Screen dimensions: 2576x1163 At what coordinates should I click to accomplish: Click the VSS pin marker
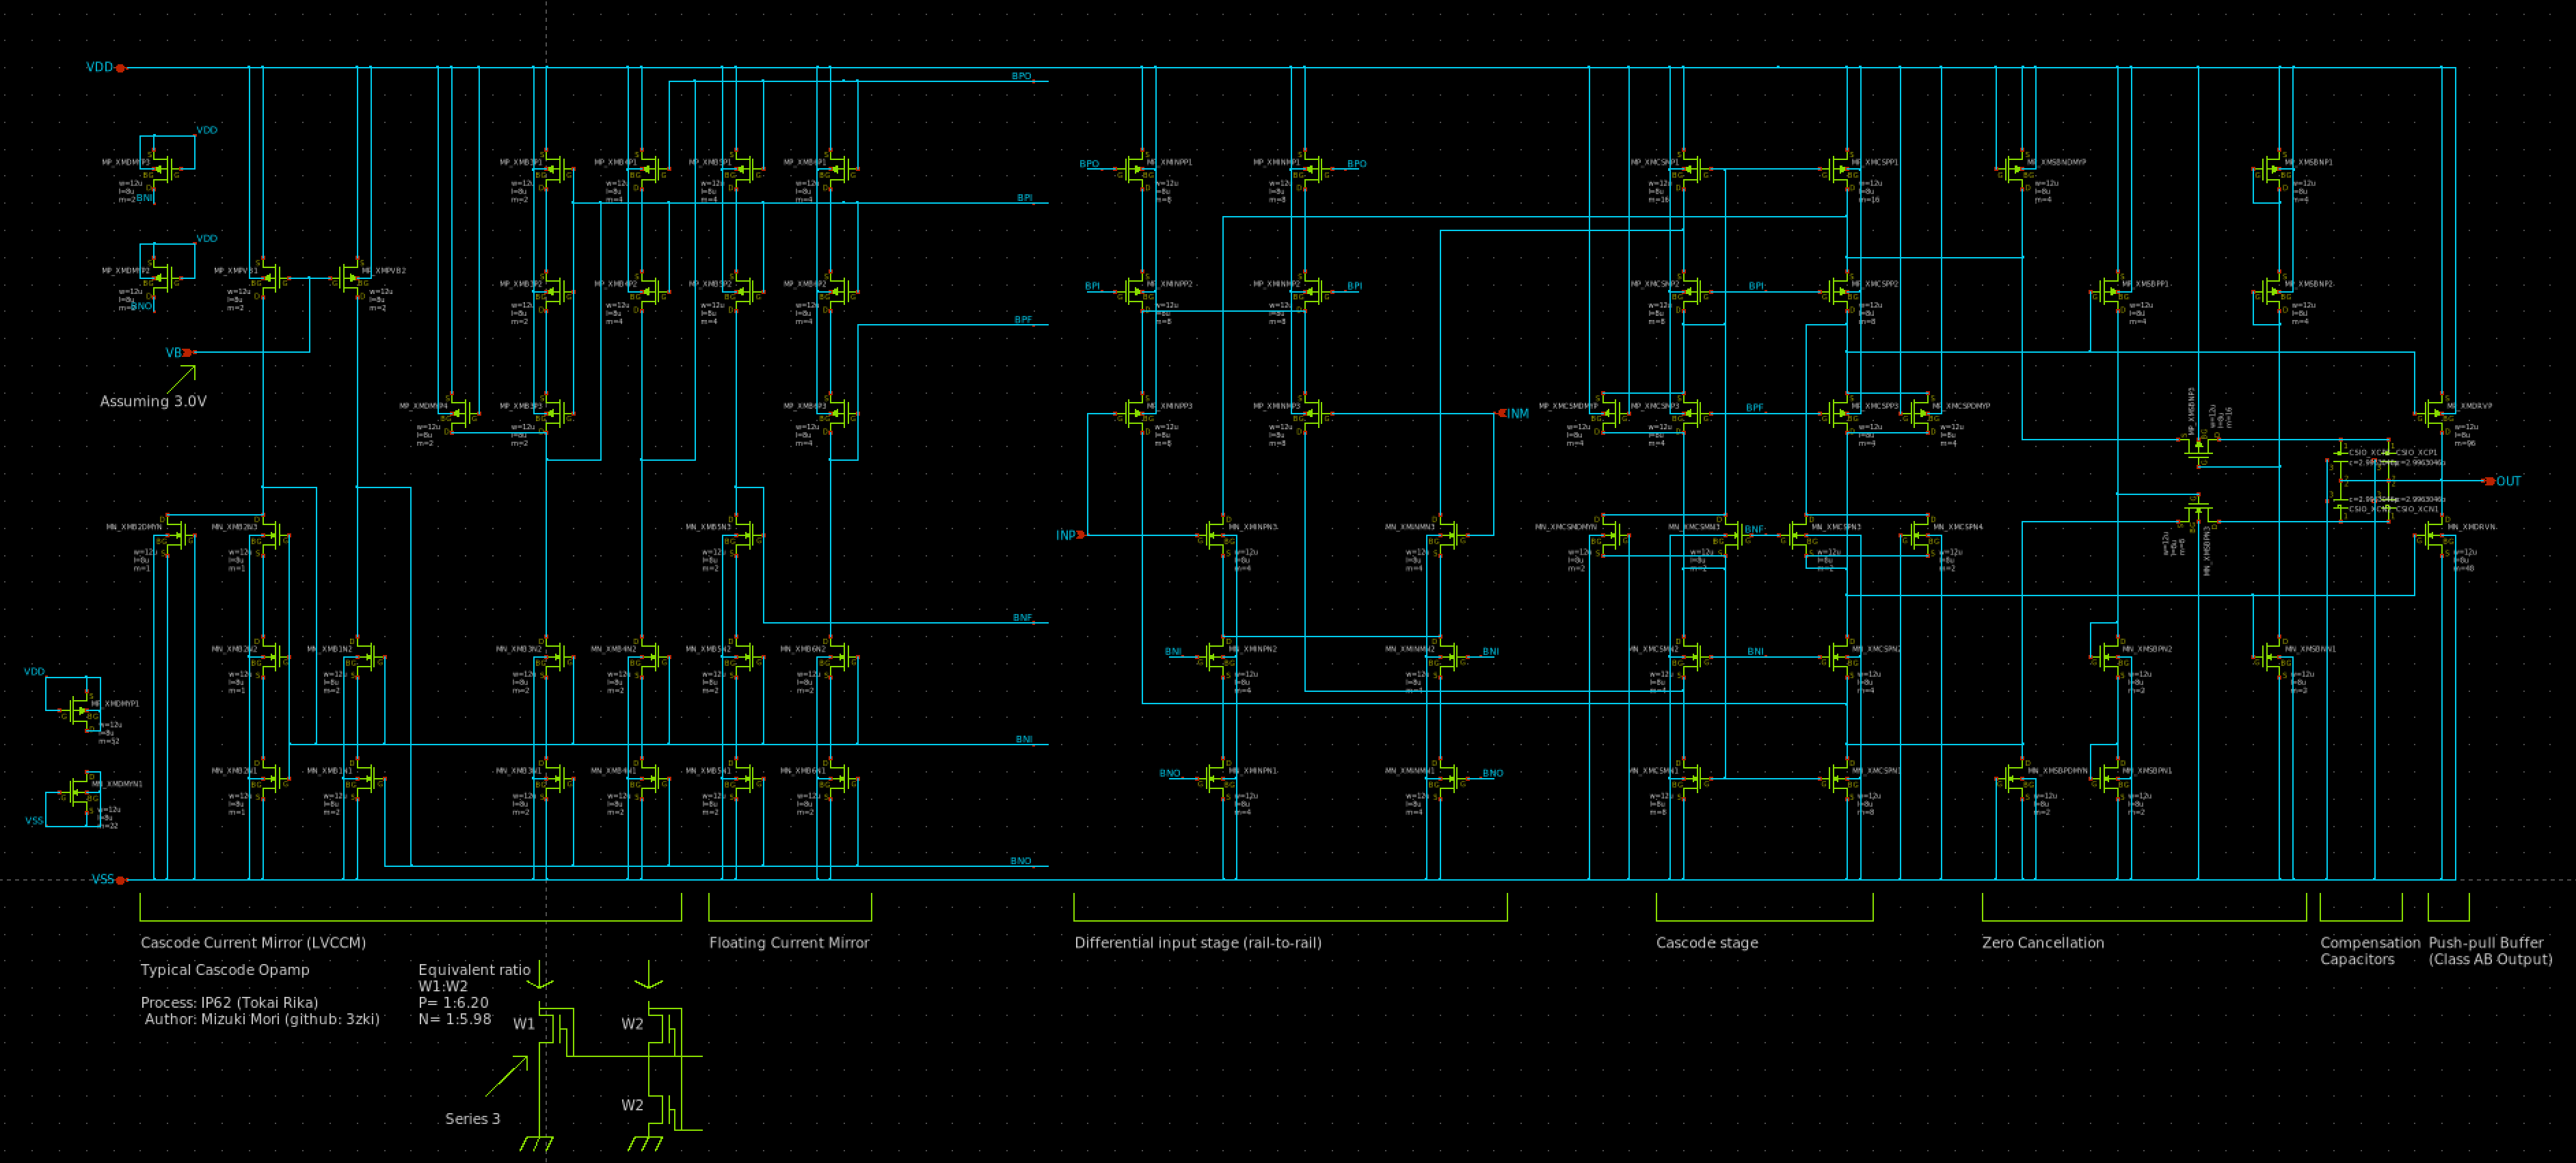click(x=120, y=880)
